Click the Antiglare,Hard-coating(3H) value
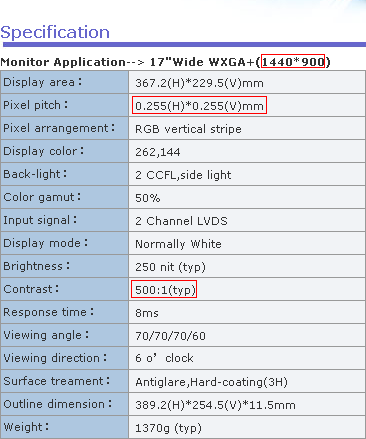 tap(211, 382)
